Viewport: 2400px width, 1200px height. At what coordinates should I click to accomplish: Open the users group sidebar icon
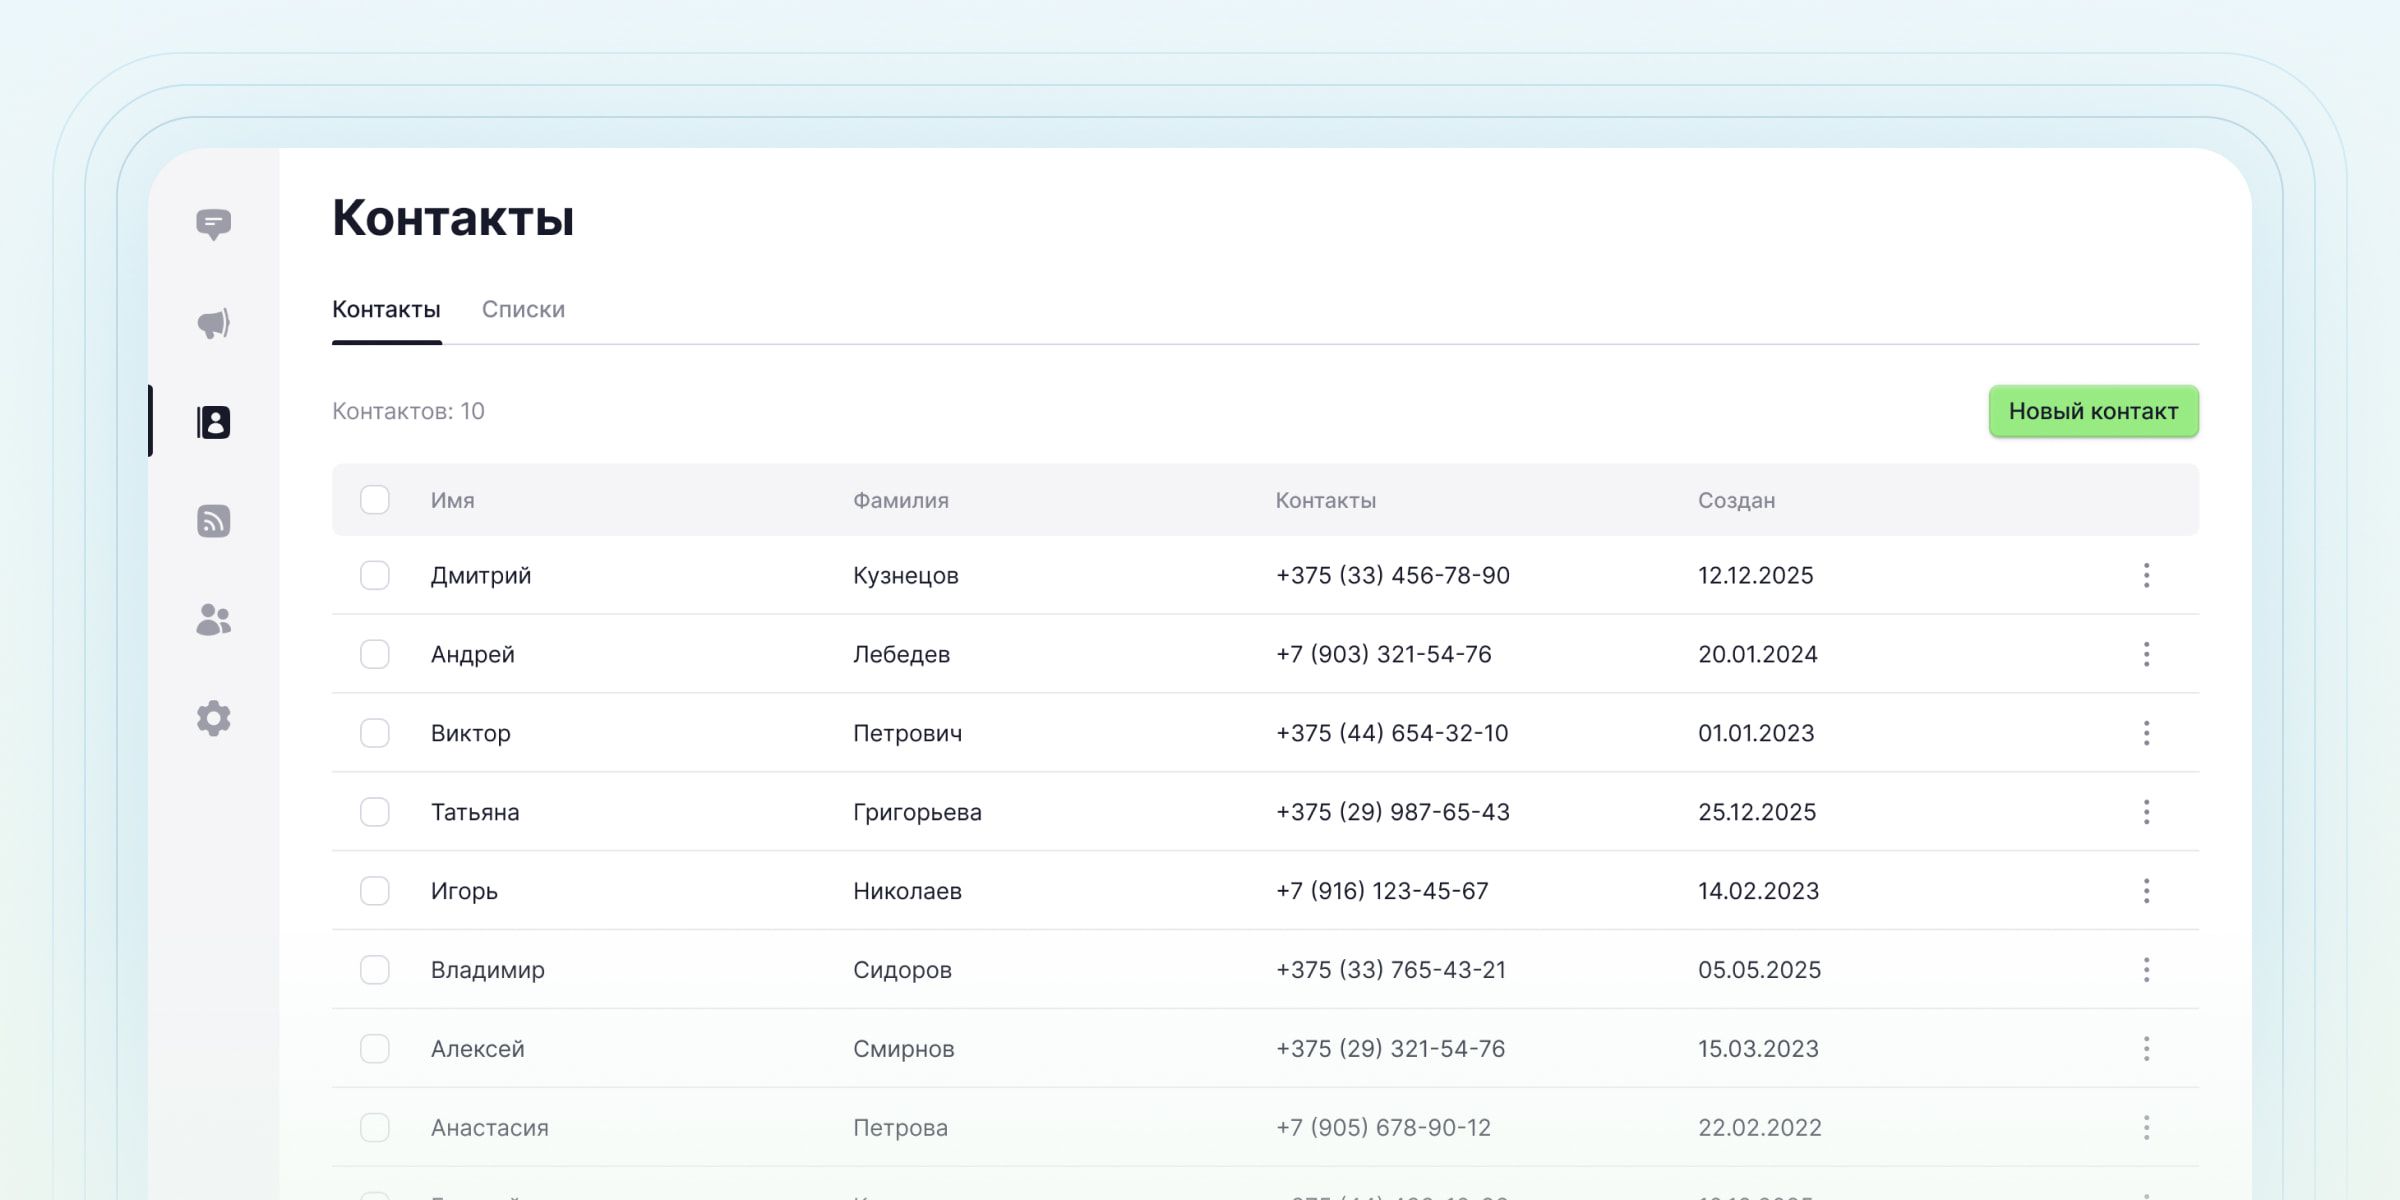pyautogui.click(x=213, y=620)
